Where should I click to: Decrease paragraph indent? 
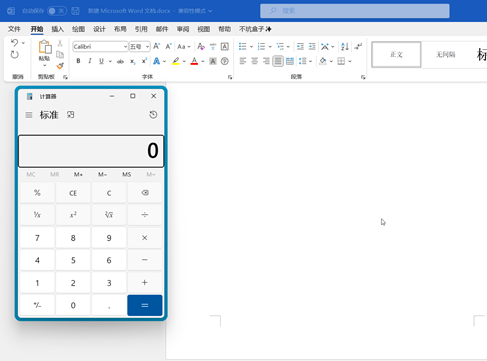click(300, 46)
